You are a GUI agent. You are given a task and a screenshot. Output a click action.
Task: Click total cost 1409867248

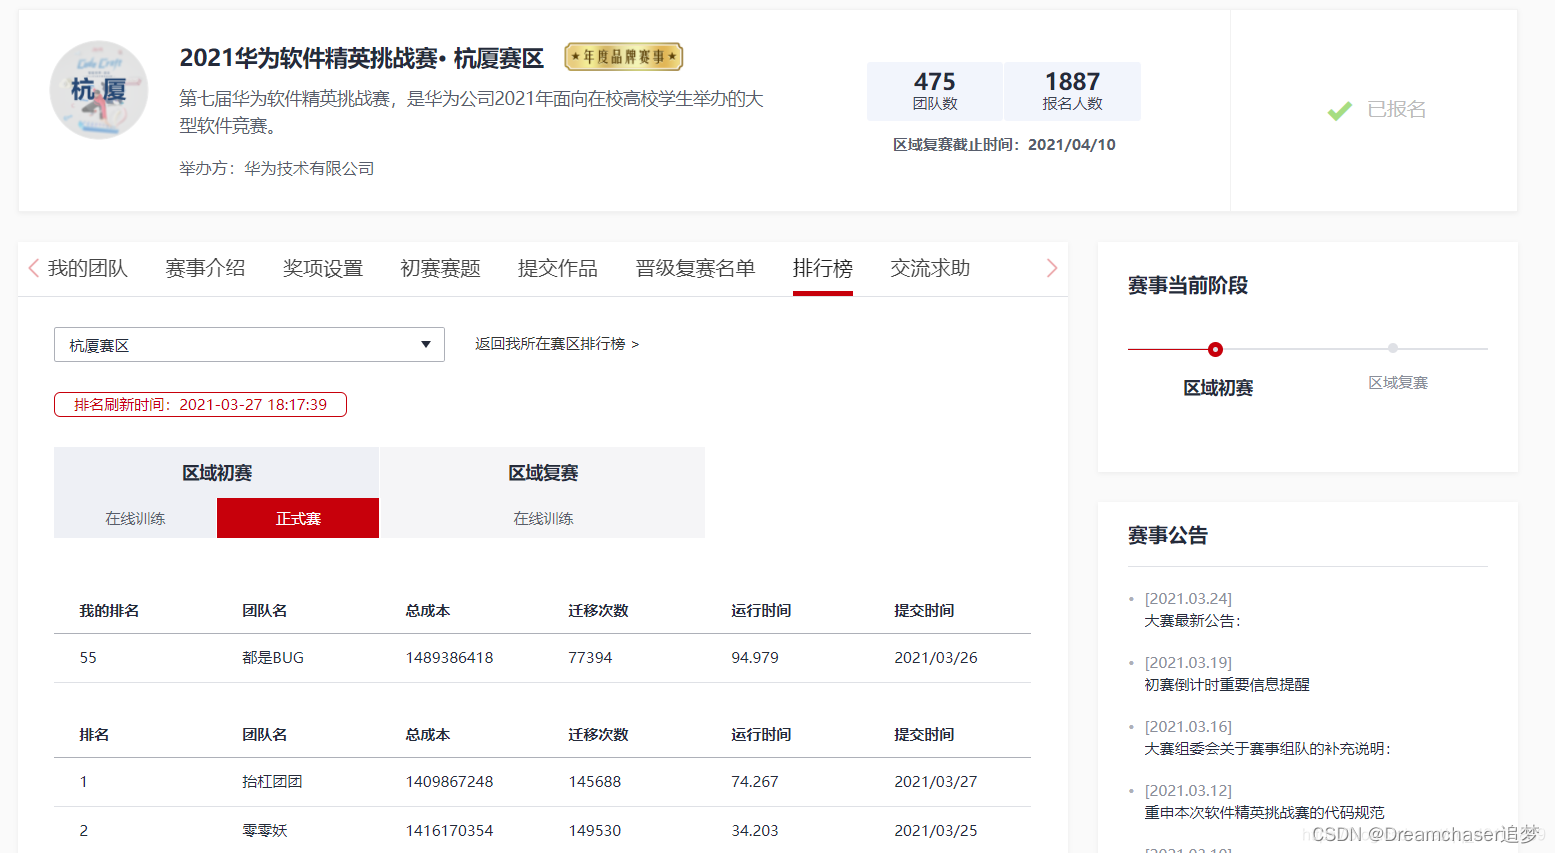(449, 782)
